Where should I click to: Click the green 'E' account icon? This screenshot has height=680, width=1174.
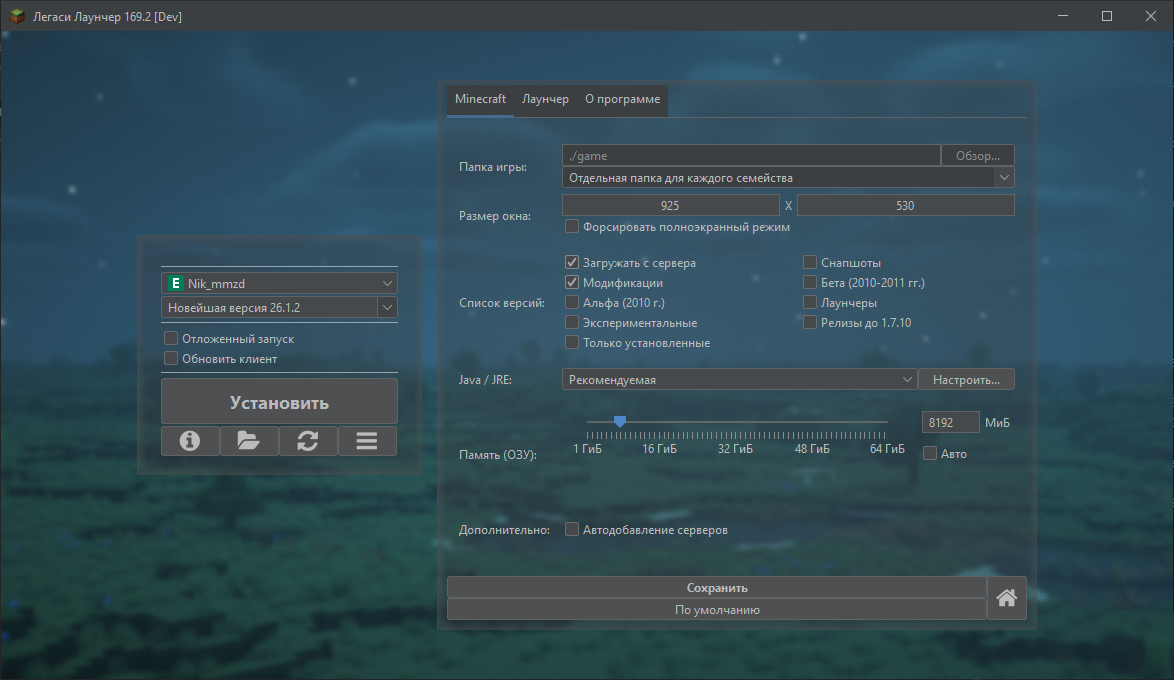(x=175, y=283)
